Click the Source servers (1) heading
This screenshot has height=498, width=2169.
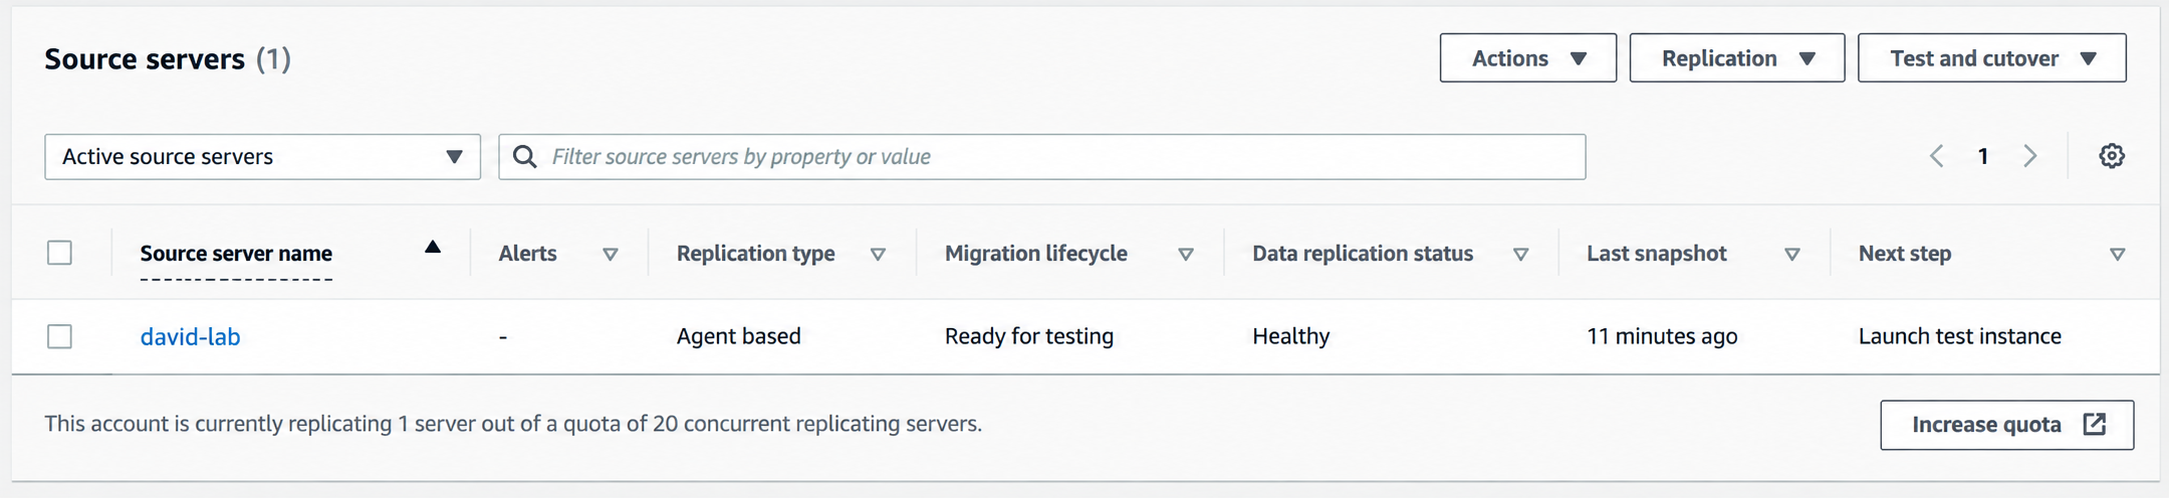pyautogui.click(x=168, y=59)
